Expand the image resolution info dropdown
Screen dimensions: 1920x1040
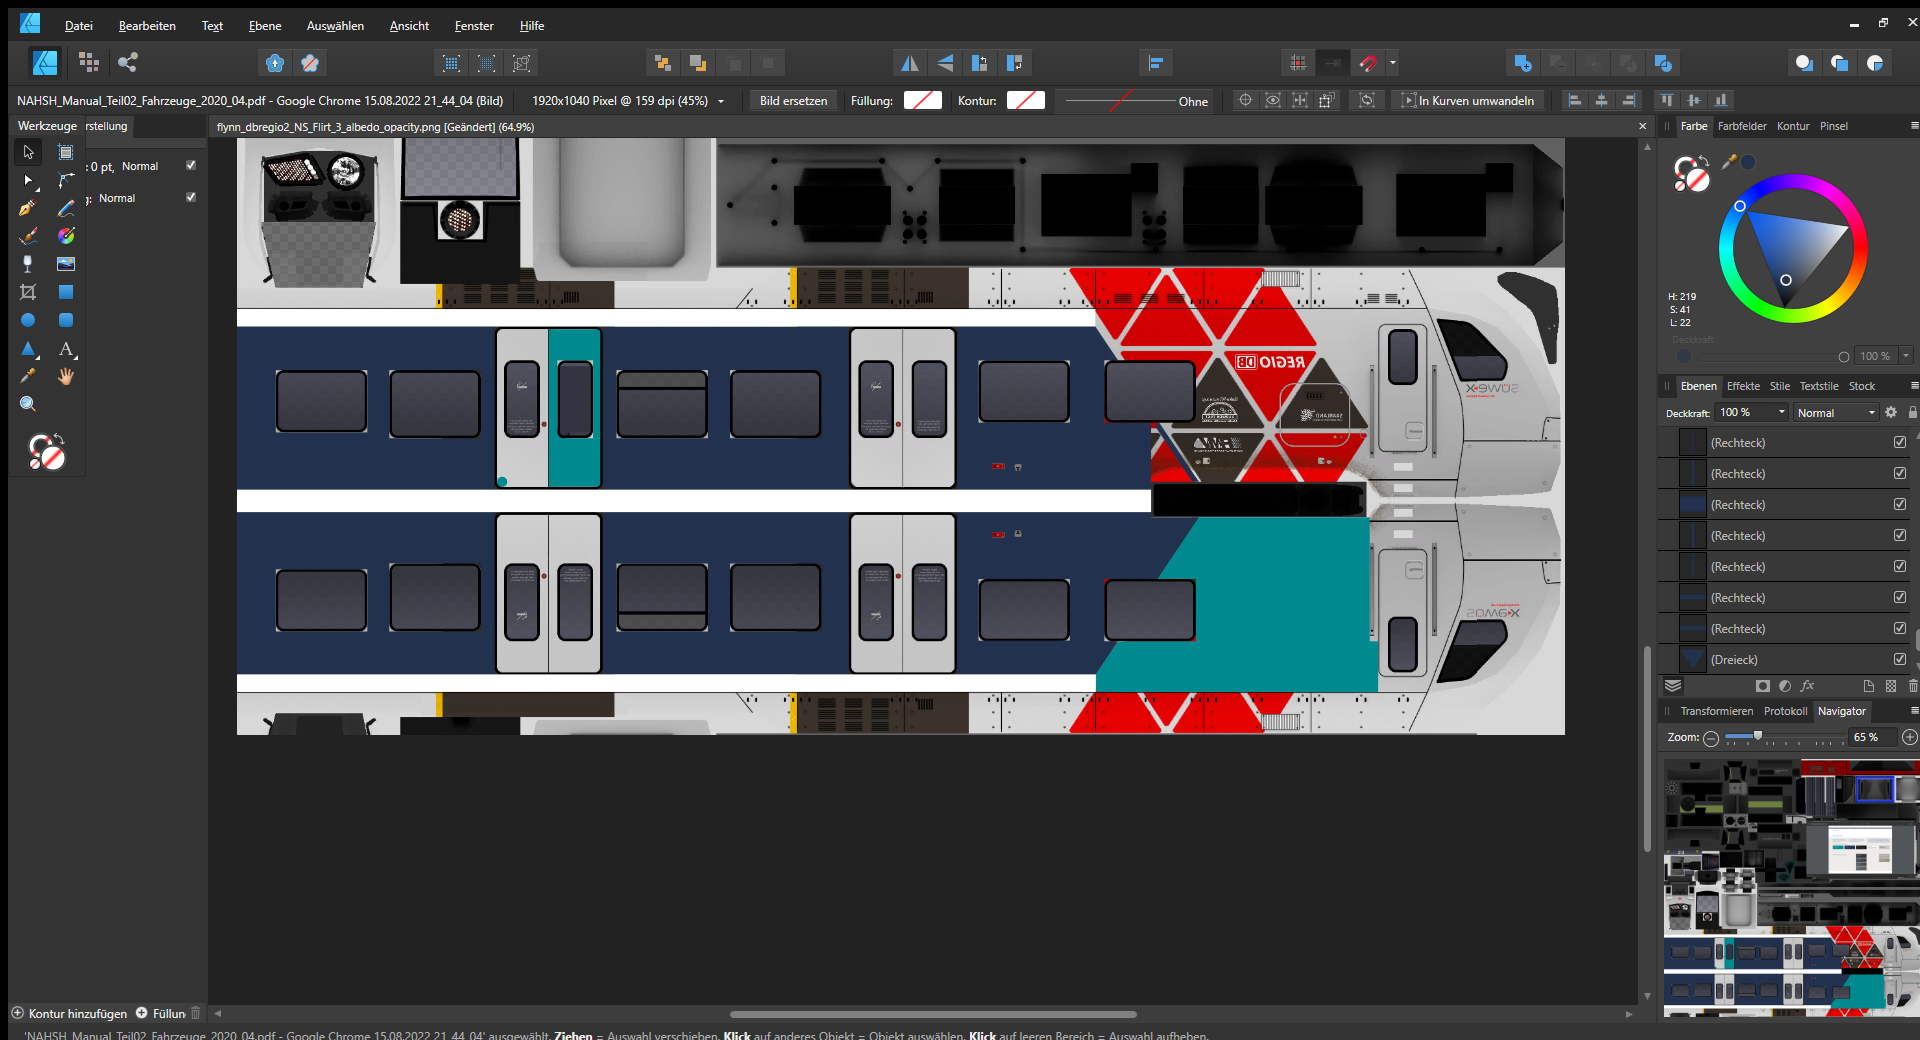coord(720,101)
